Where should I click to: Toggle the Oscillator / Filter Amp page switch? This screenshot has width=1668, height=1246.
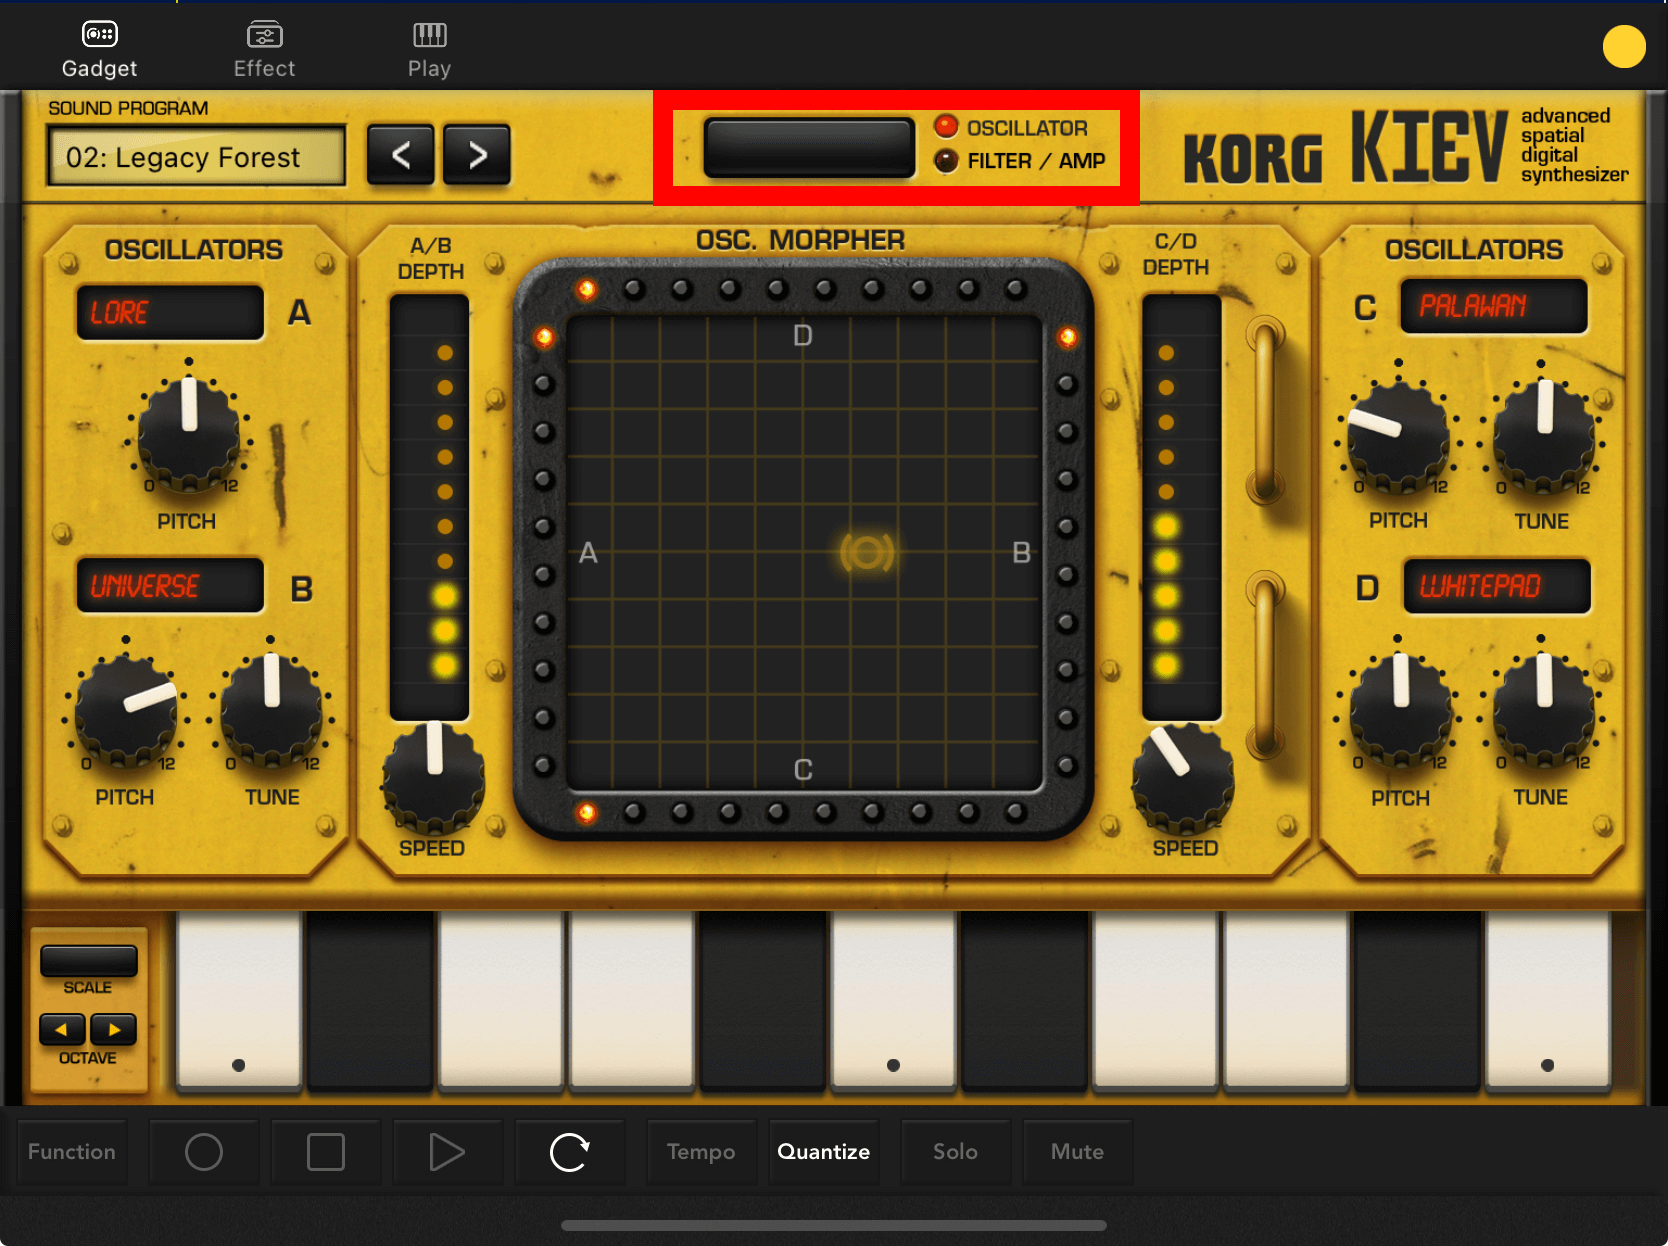(809, 147)
